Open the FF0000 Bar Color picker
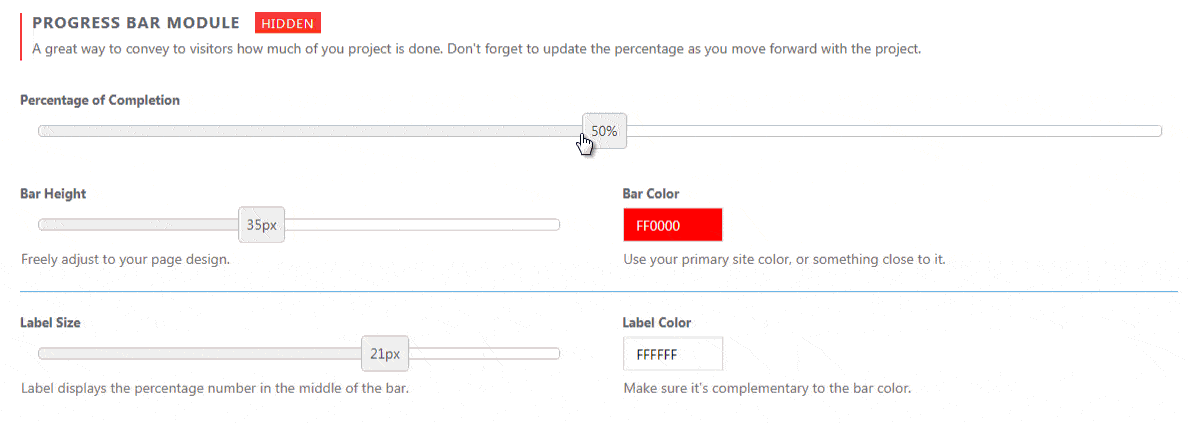This screenshot has width=1188, height=423. coord(673,225)
